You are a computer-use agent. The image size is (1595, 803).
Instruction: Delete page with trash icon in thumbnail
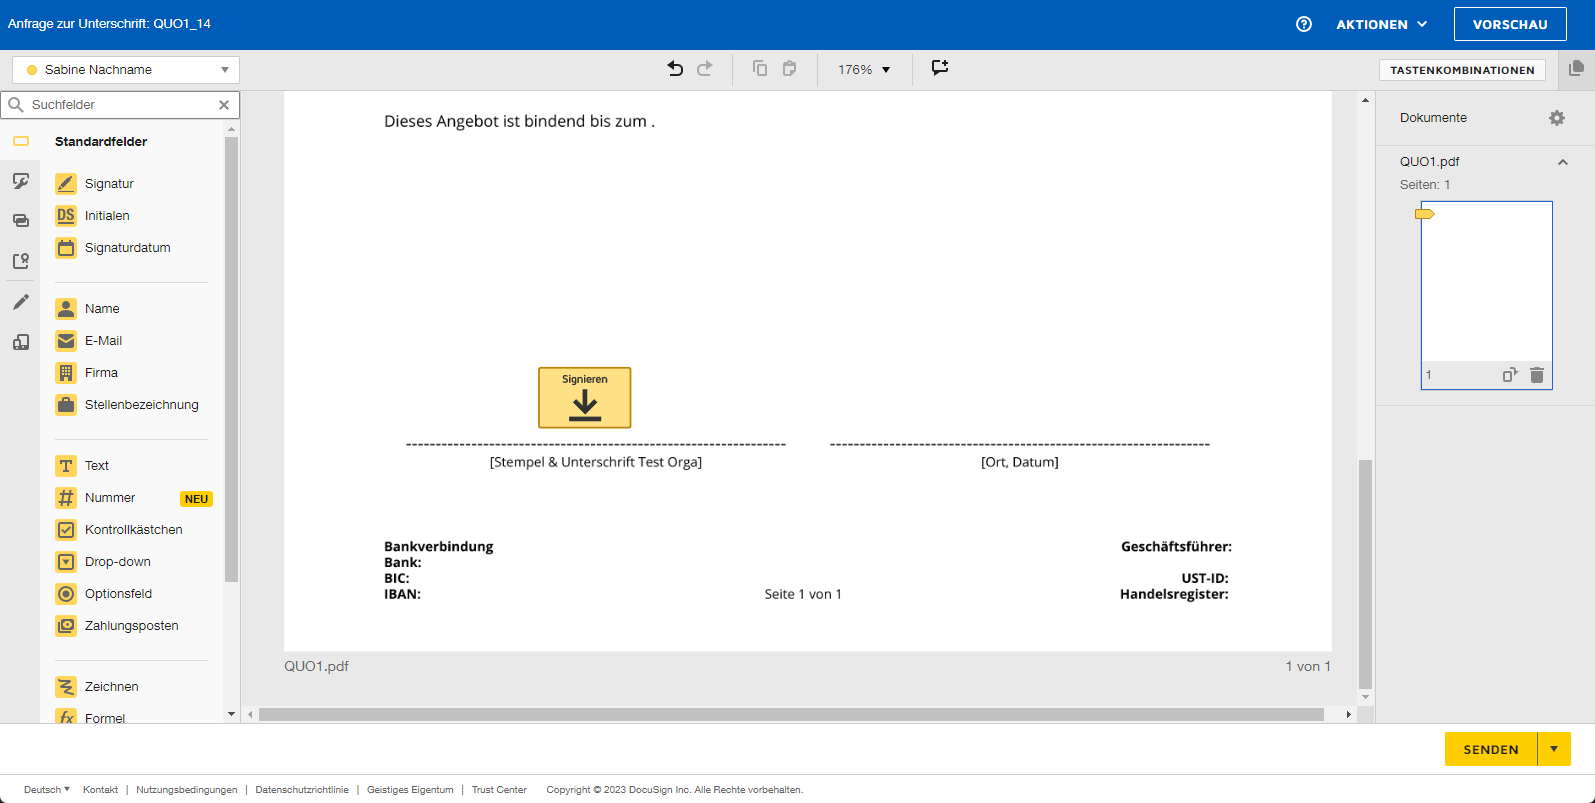[x=1537, y=375]
